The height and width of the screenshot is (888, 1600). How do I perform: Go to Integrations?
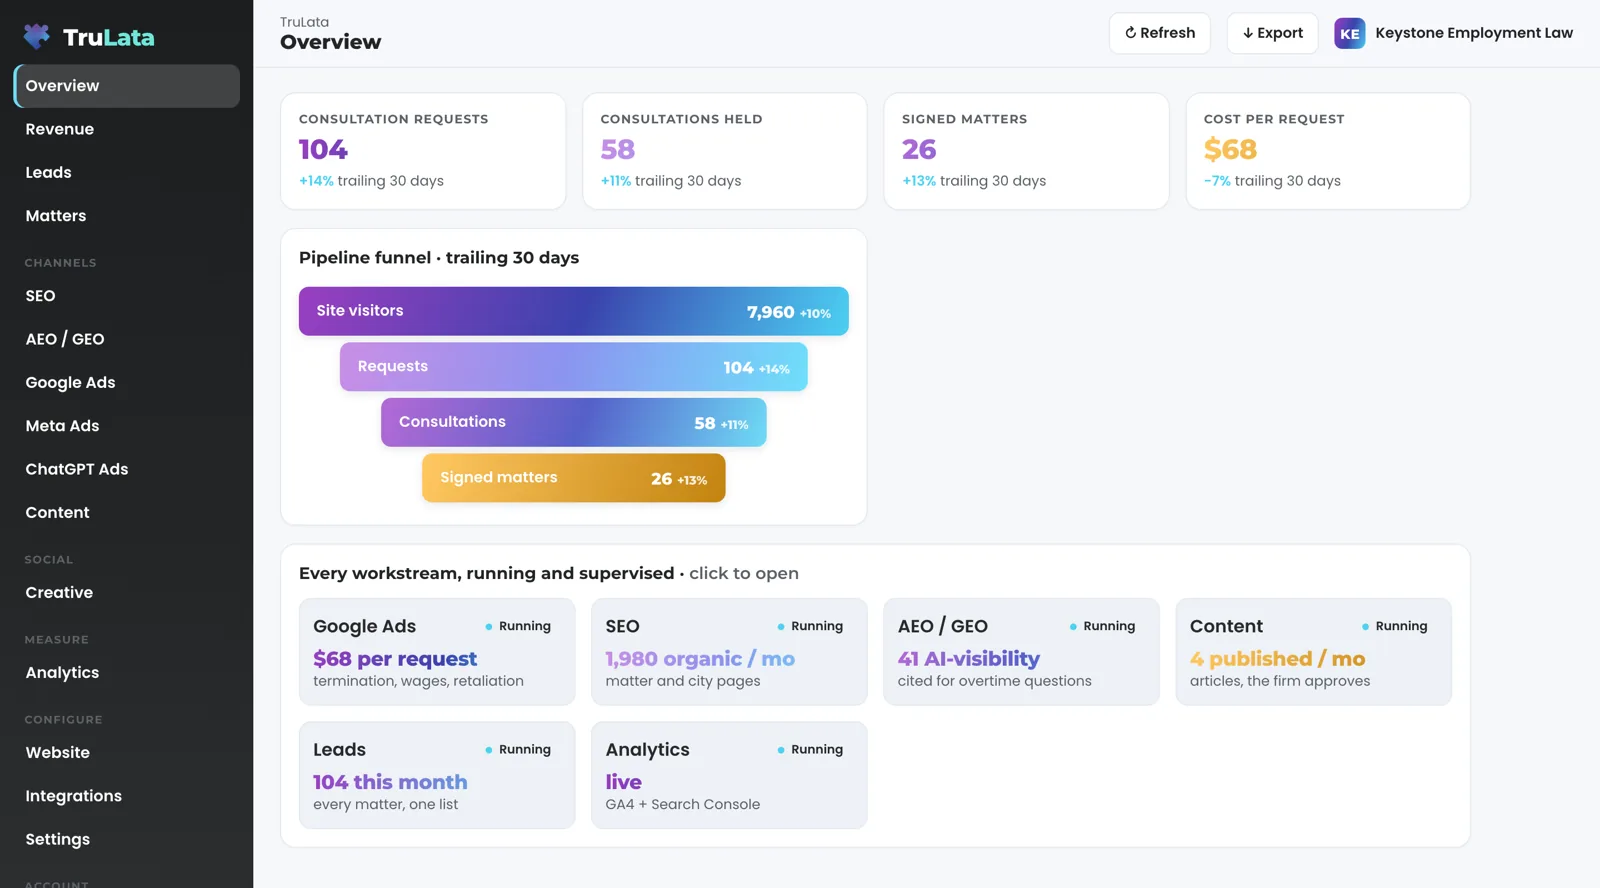(127, 796)
